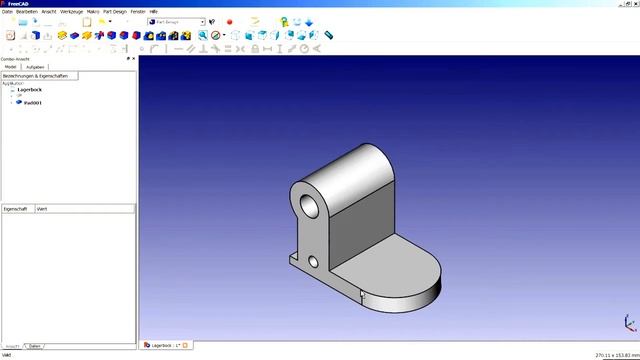
Task: Set rear view cube icon
Action: [x=289, y=35]
